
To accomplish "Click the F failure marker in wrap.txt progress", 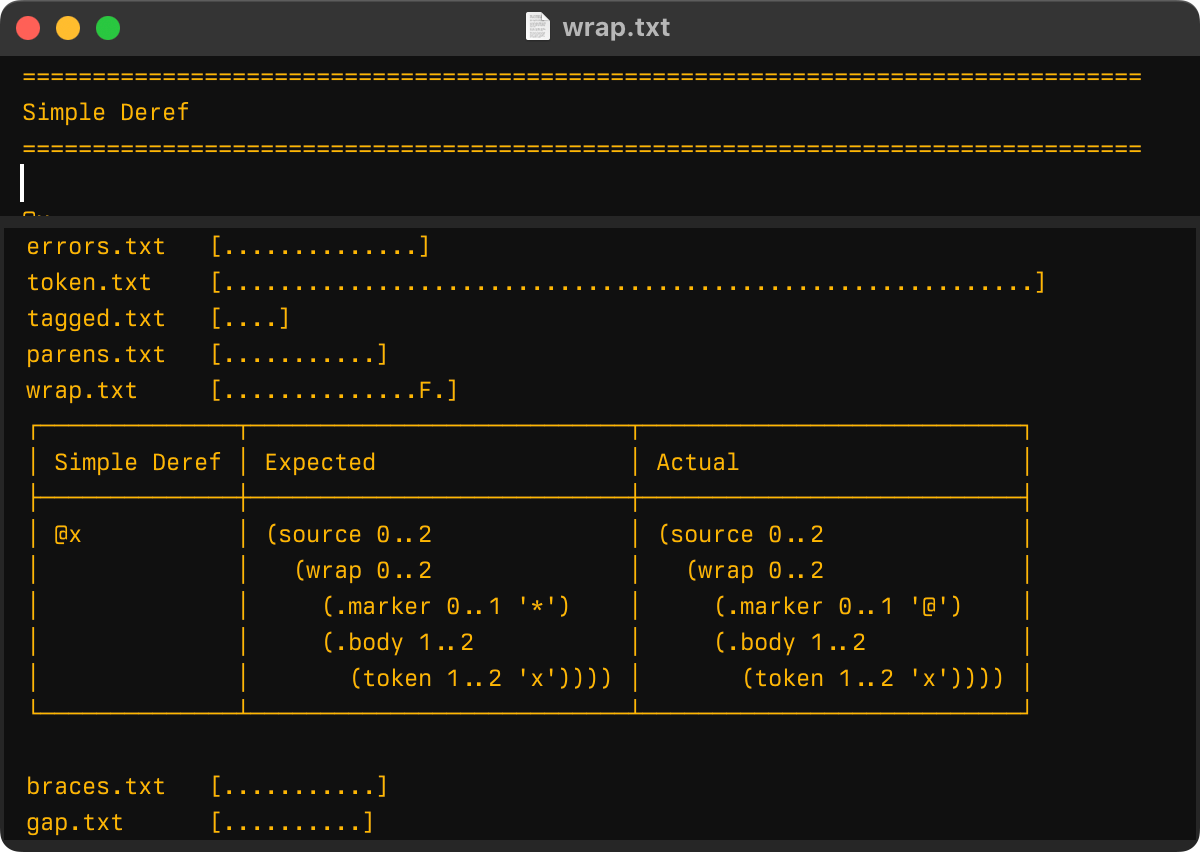I will (x=425, y=391).
